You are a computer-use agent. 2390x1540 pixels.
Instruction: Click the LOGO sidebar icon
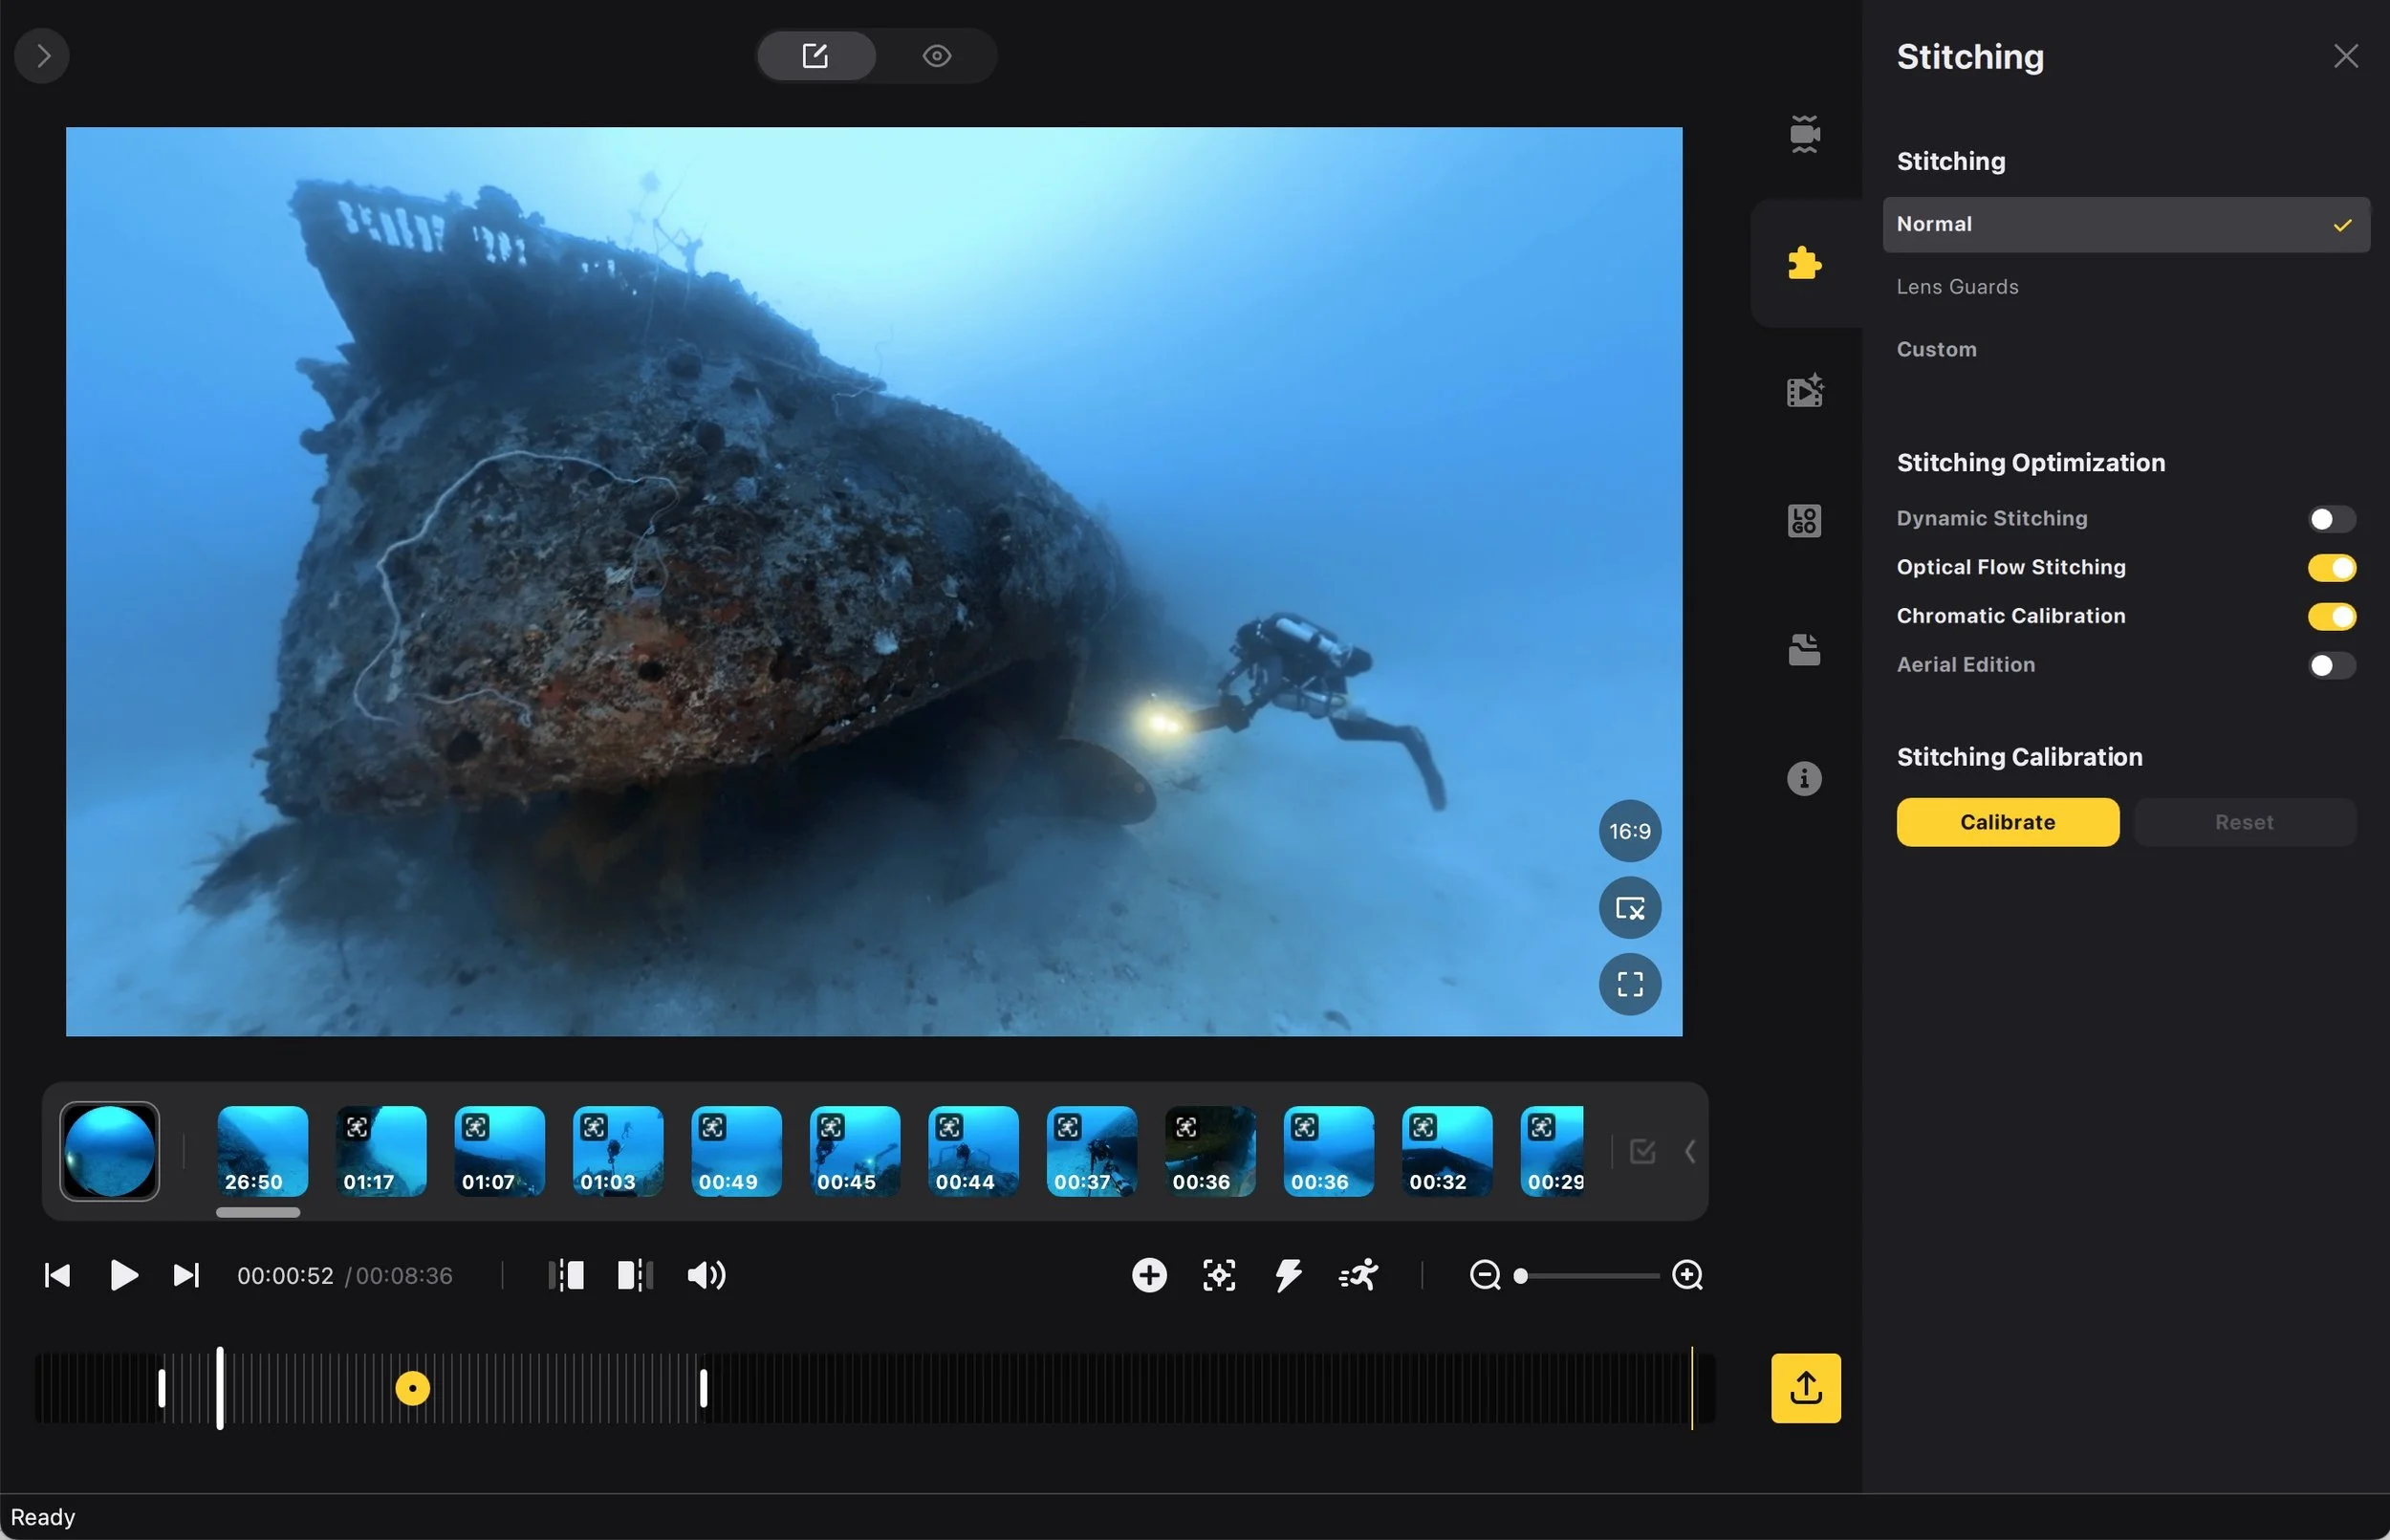point(1803,519)
